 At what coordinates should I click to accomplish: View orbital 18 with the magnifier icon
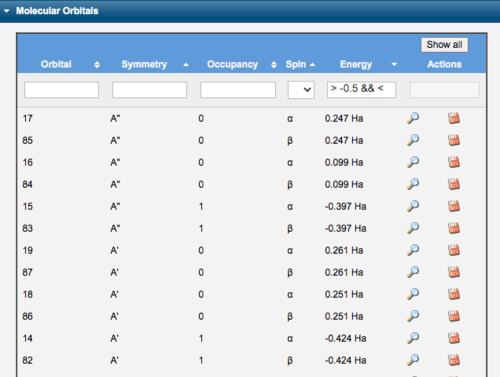413,294
